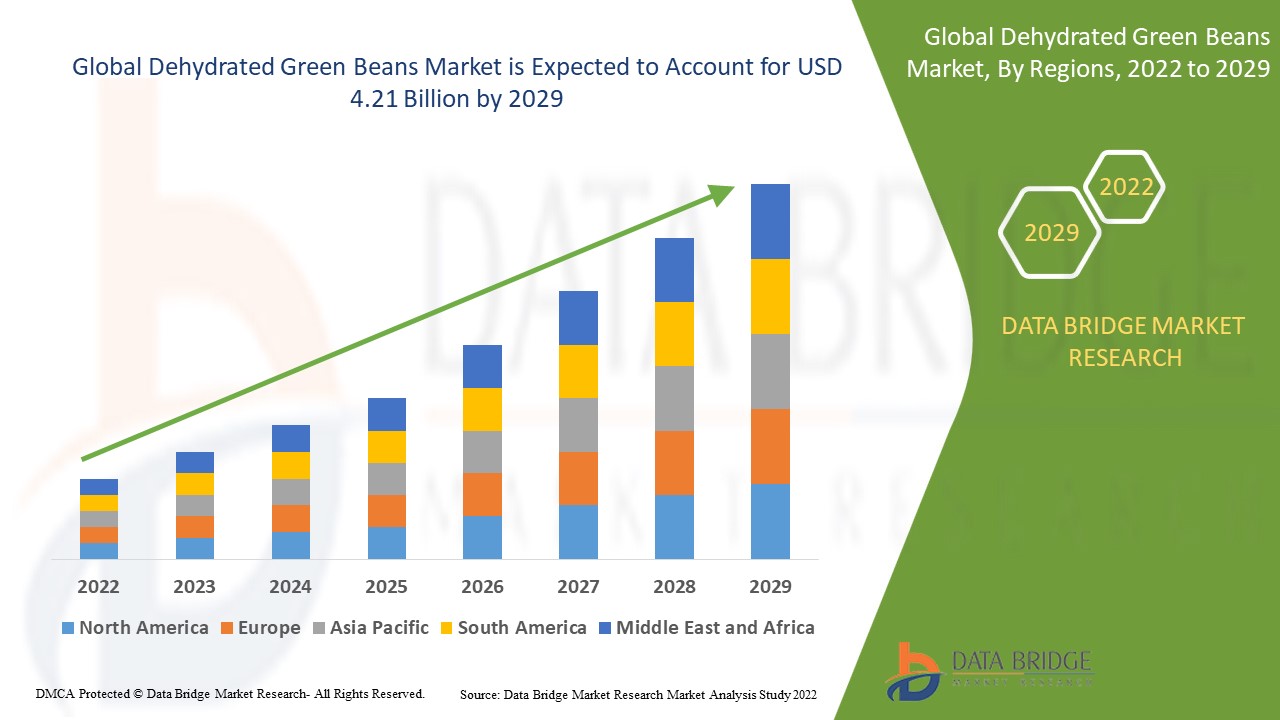Click the Middle East and Africa legend swatch

(605, 628)
